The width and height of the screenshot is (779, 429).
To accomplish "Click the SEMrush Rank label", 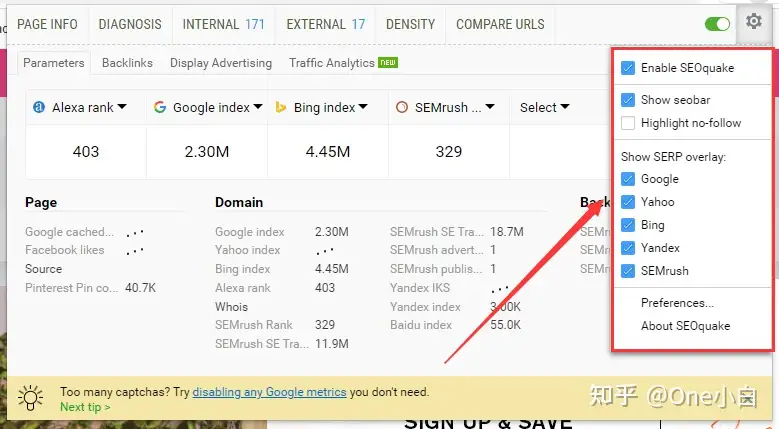I will 254,325.
